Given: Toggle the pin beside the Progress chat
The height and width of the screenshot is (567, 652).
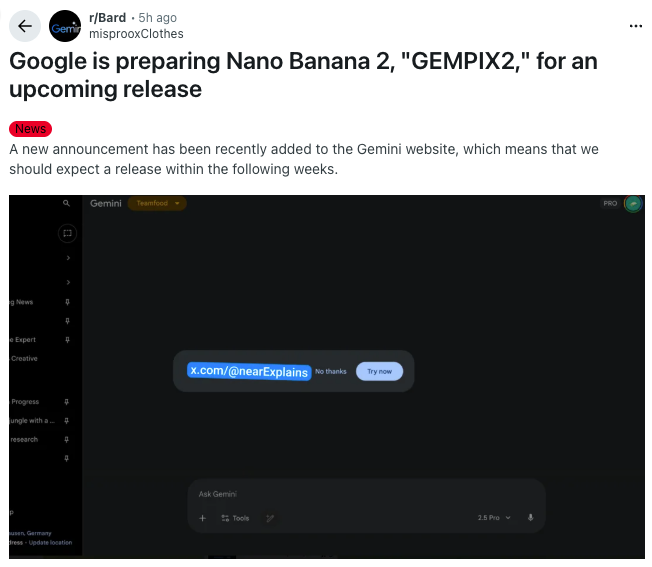Looking at the screenshot, I should pyautogui.click(x=67, y=402).
